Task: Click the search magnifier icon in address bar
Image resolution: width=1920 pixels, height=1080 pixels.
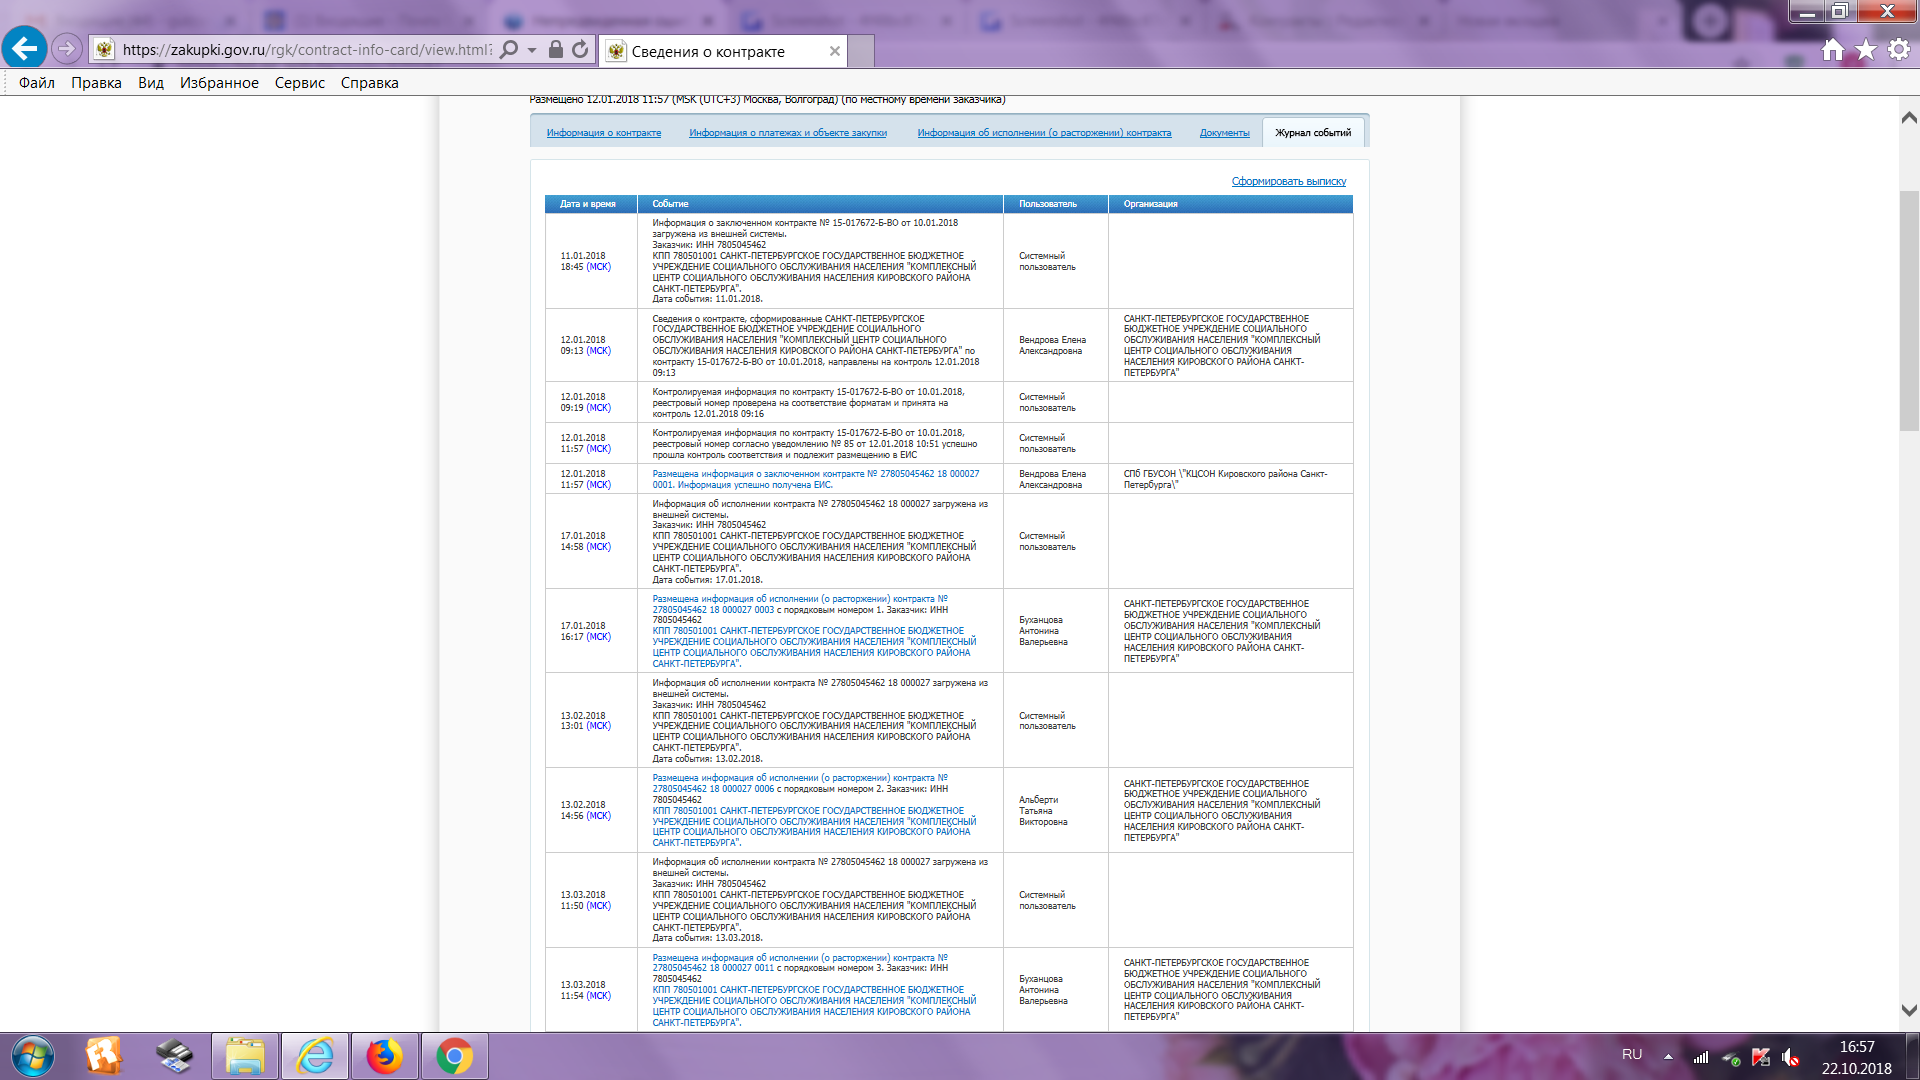Action: (x=509, y=49)
